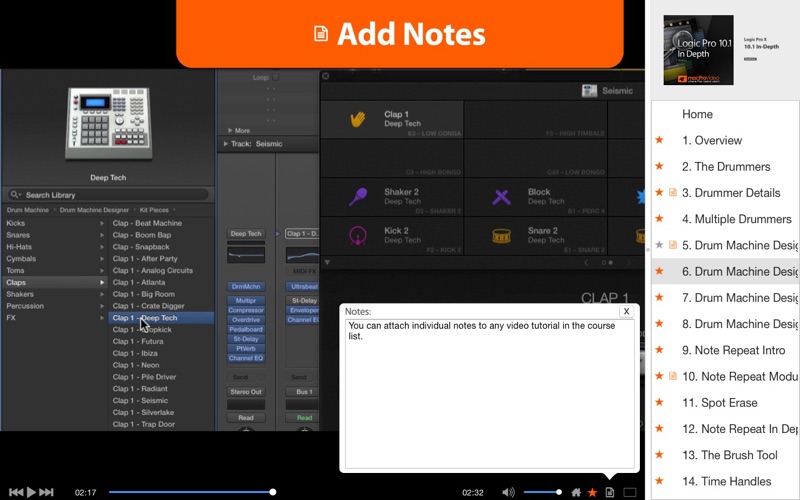Viewport: 800px width, 500px height.
Task: Toggle the gray star beside lesson 5
Action: pos(659,245)
